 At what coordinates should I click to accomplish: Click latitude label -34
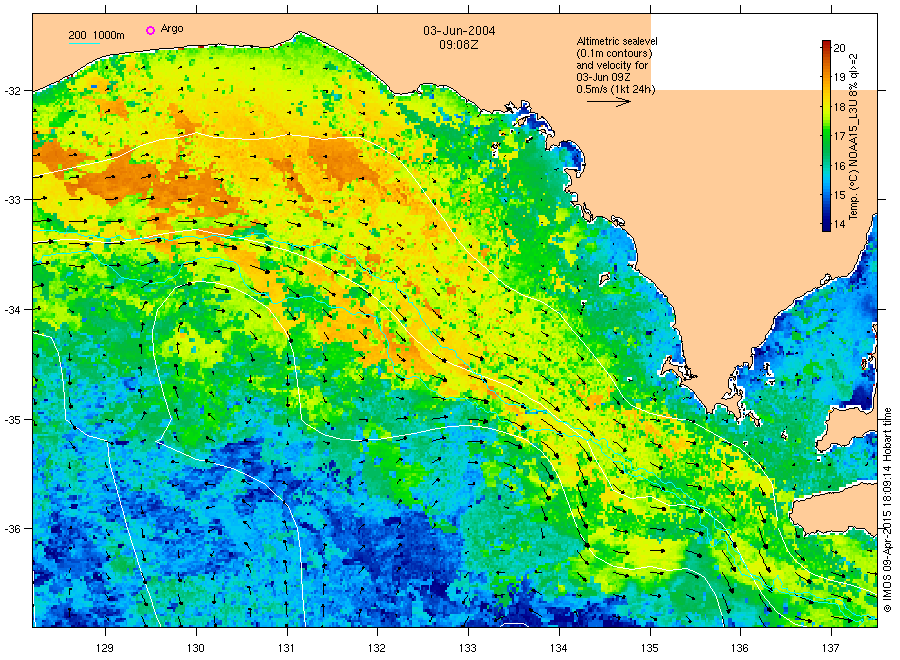(x=12, y=310)
